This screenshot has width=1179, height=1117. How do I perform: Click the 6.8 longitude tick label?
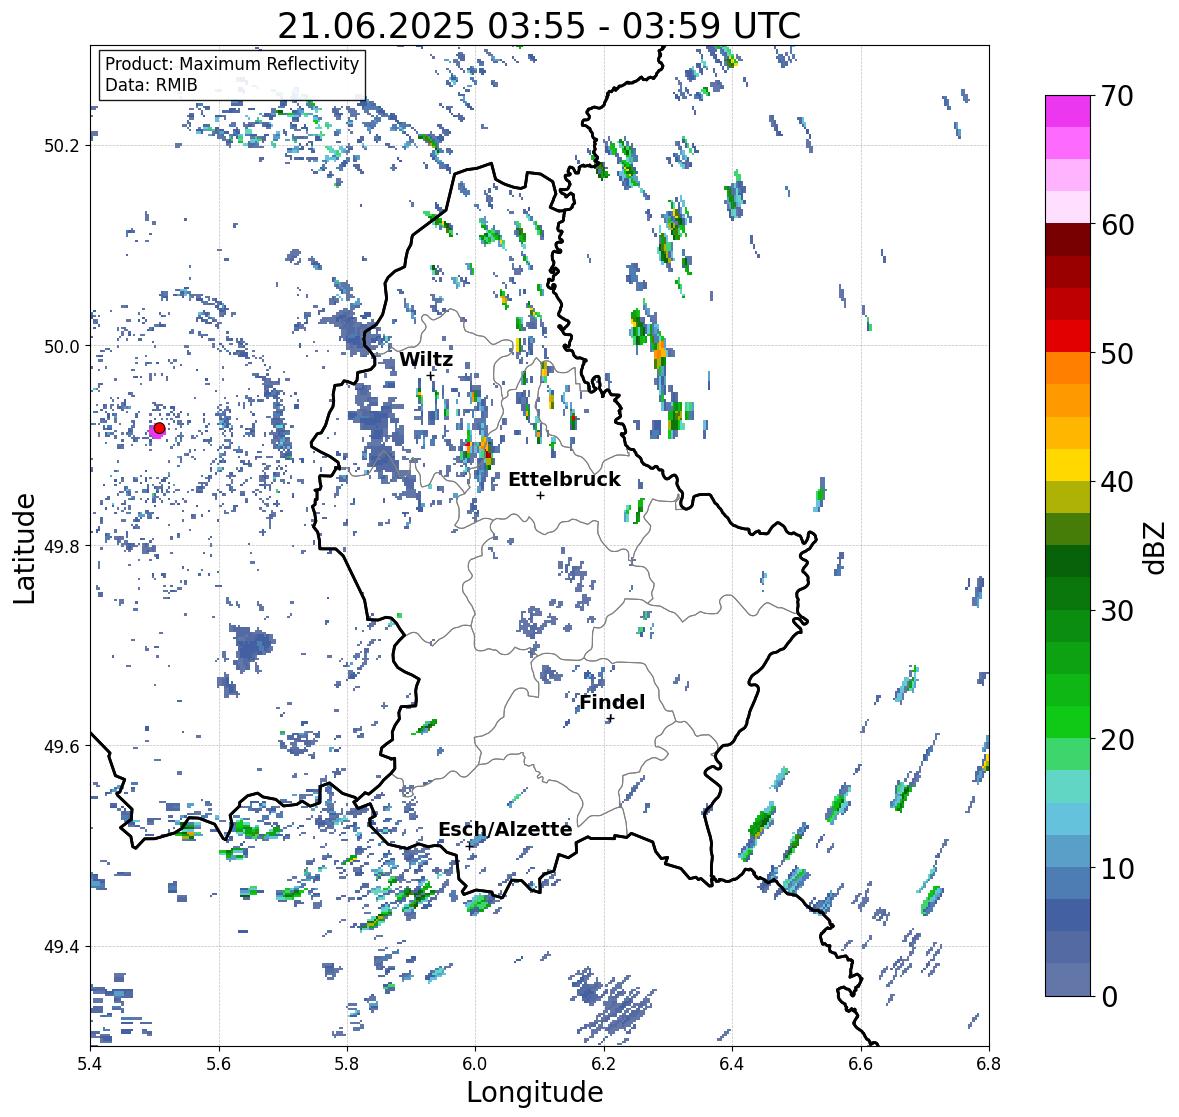(x=989, y=1064)
